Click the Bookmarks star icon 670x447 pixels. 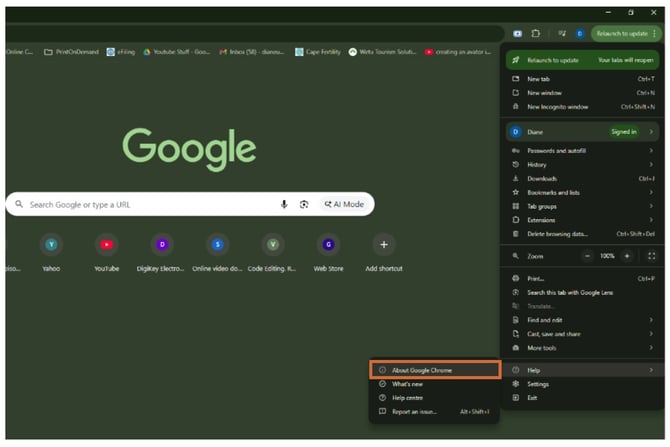[x=516, y=192]
